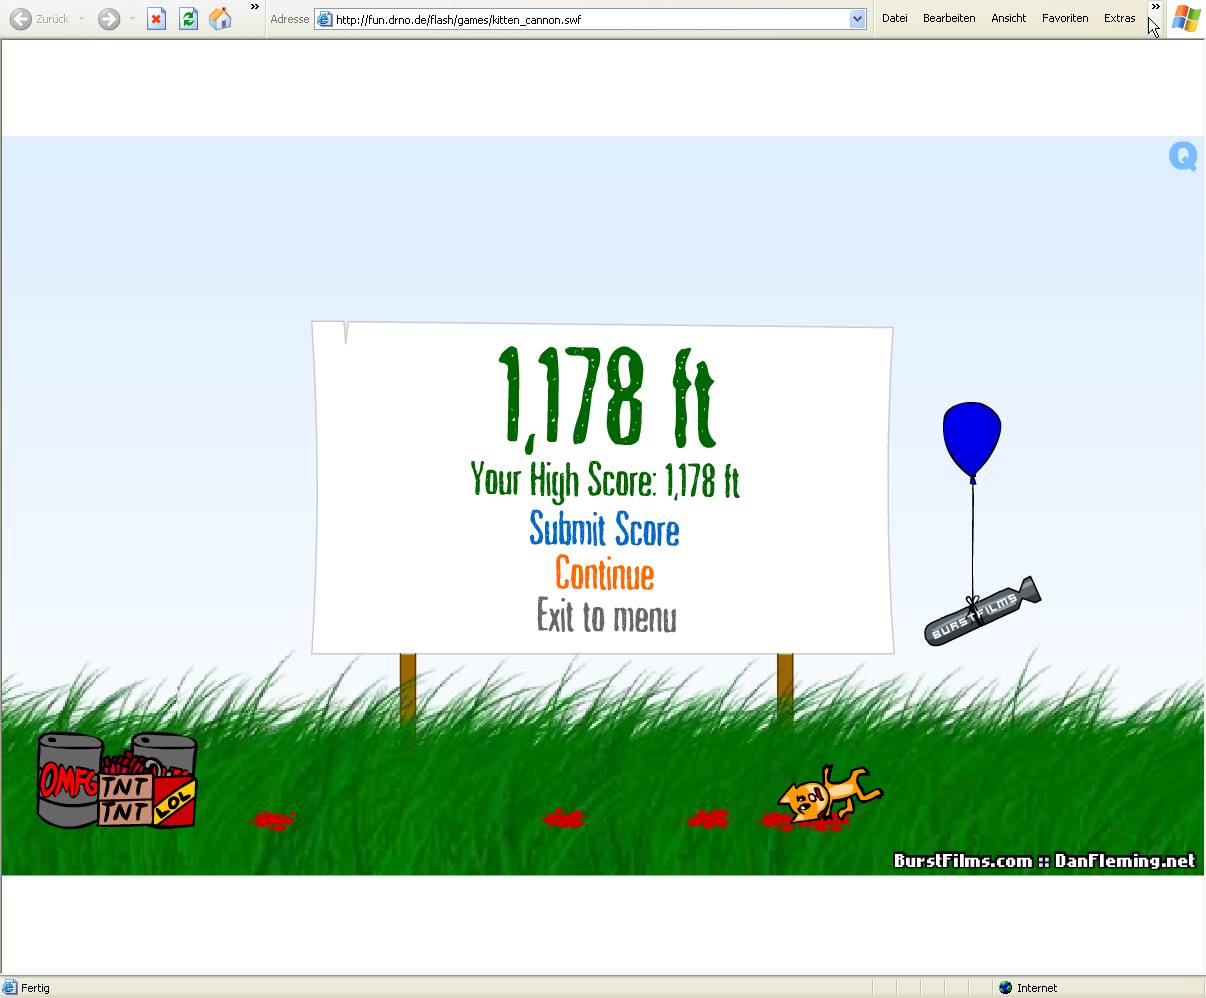
Task: Open the Favoriten menu
Action: tap(1065, 18)
